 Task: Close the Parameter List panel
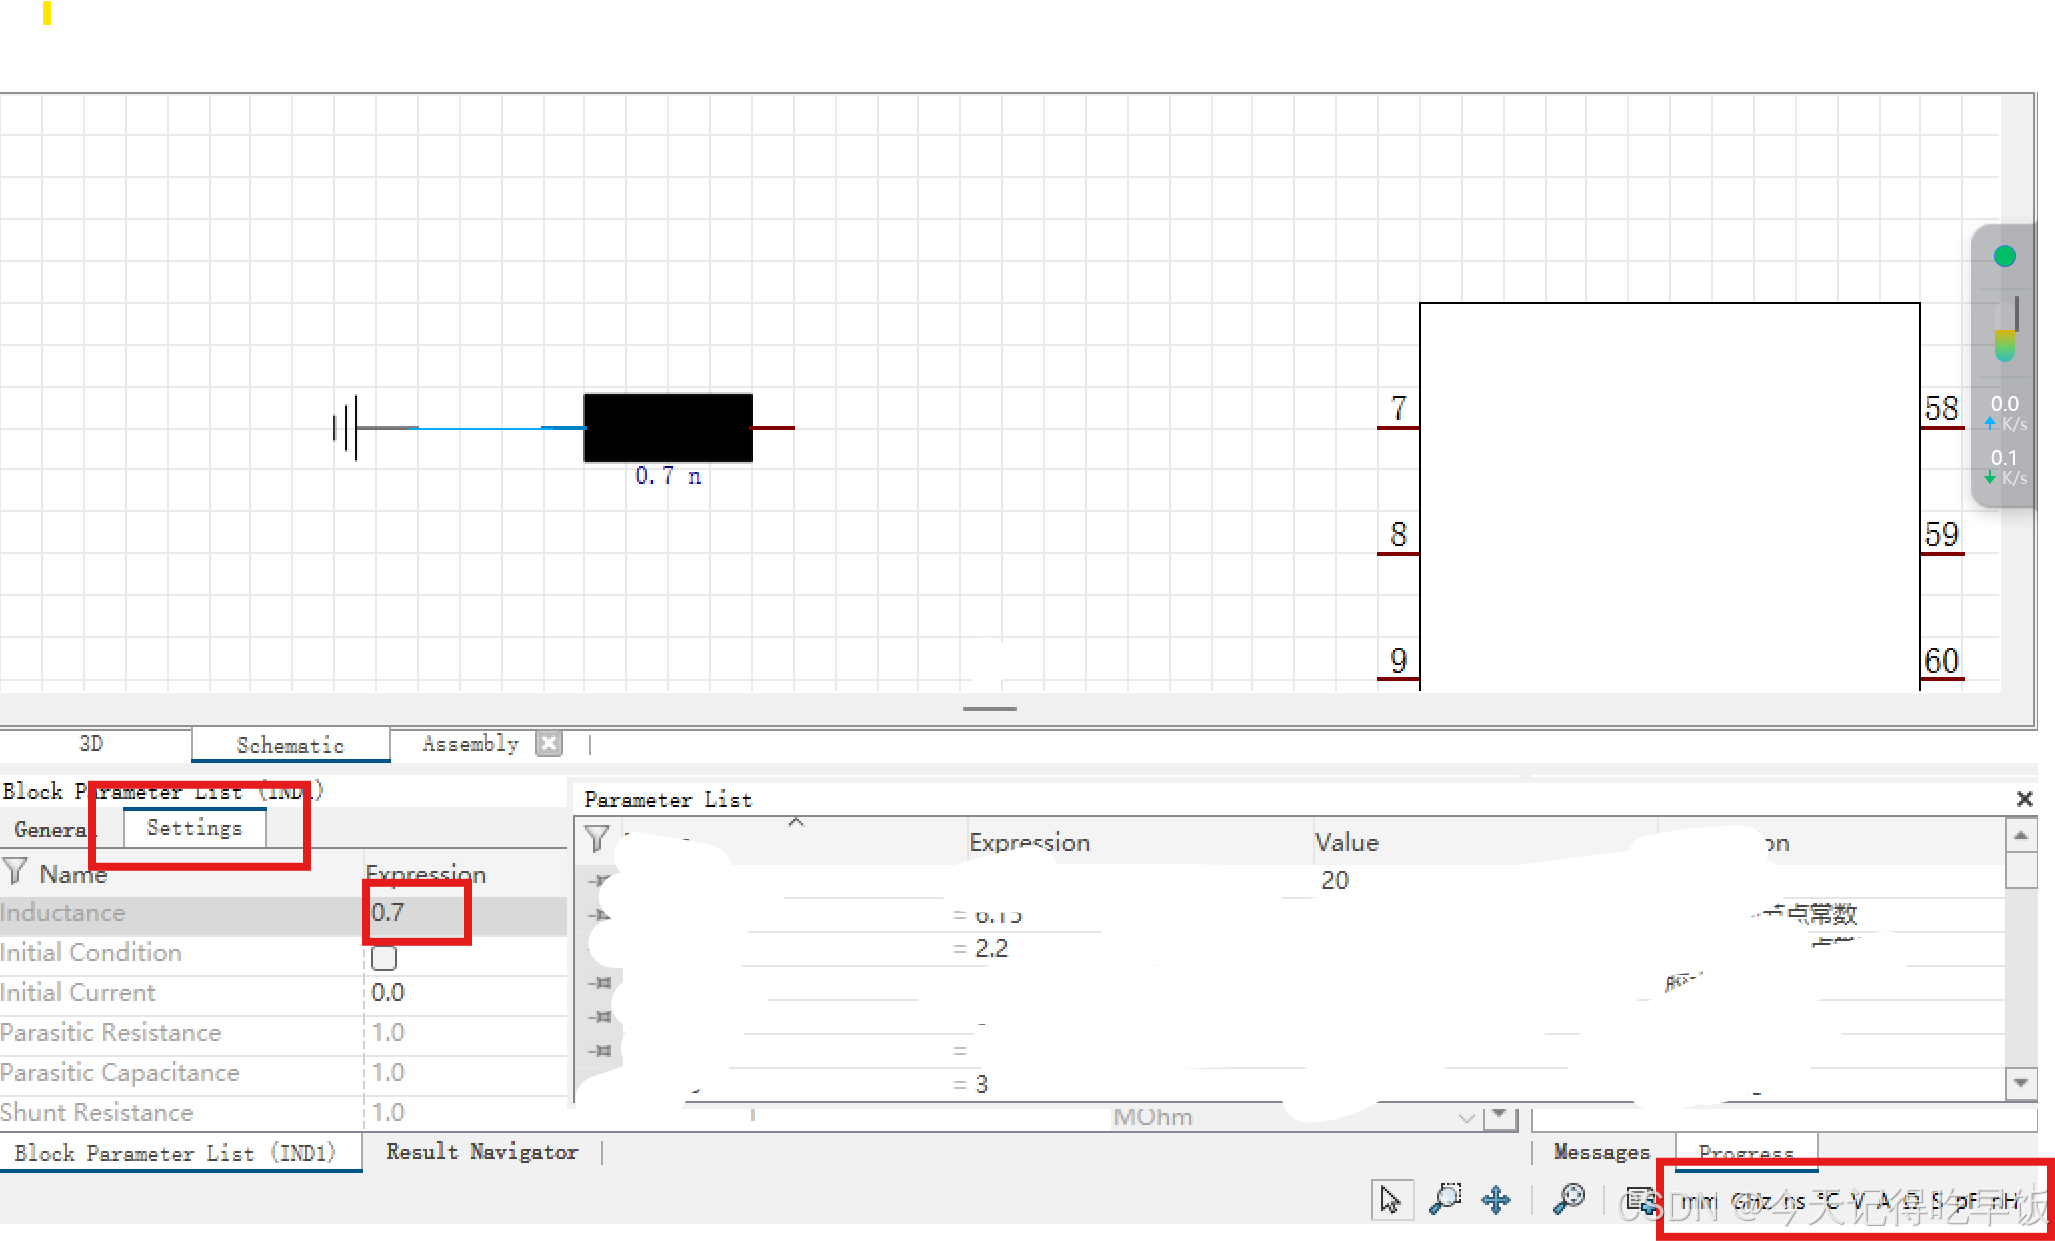click(x=2024, y=799)
